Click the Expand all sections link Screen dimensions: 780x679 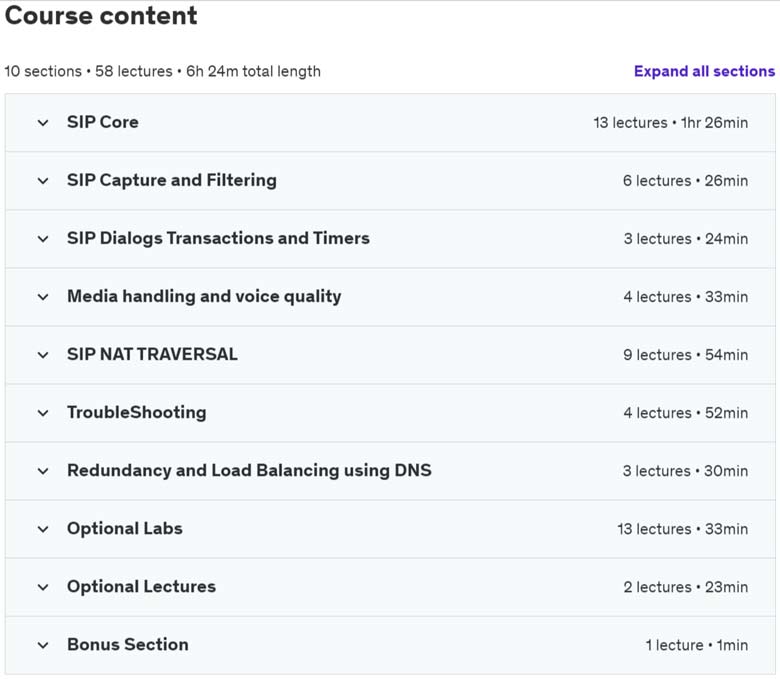pyautogui.click(x=704, y=71)
